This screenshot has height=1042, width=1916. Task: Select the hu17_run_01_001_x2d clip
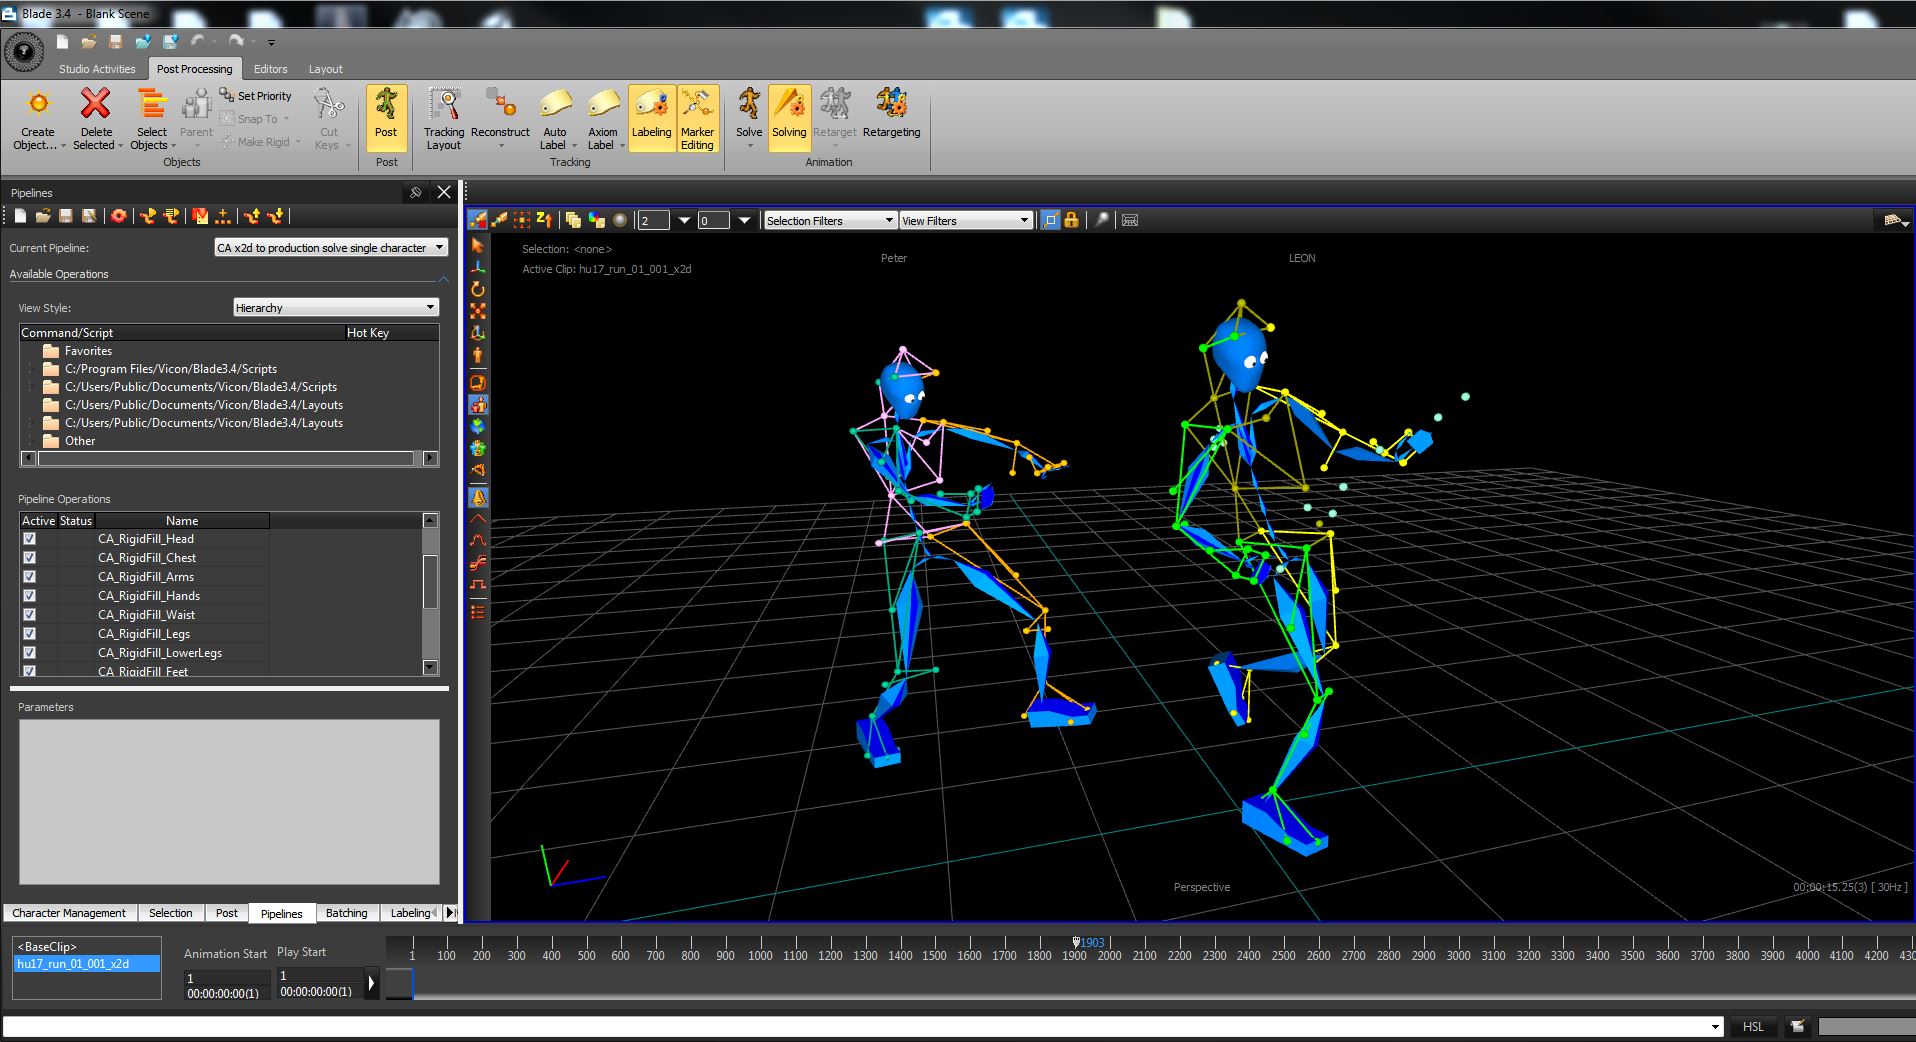pyautogui.click(x=87, y=964)
